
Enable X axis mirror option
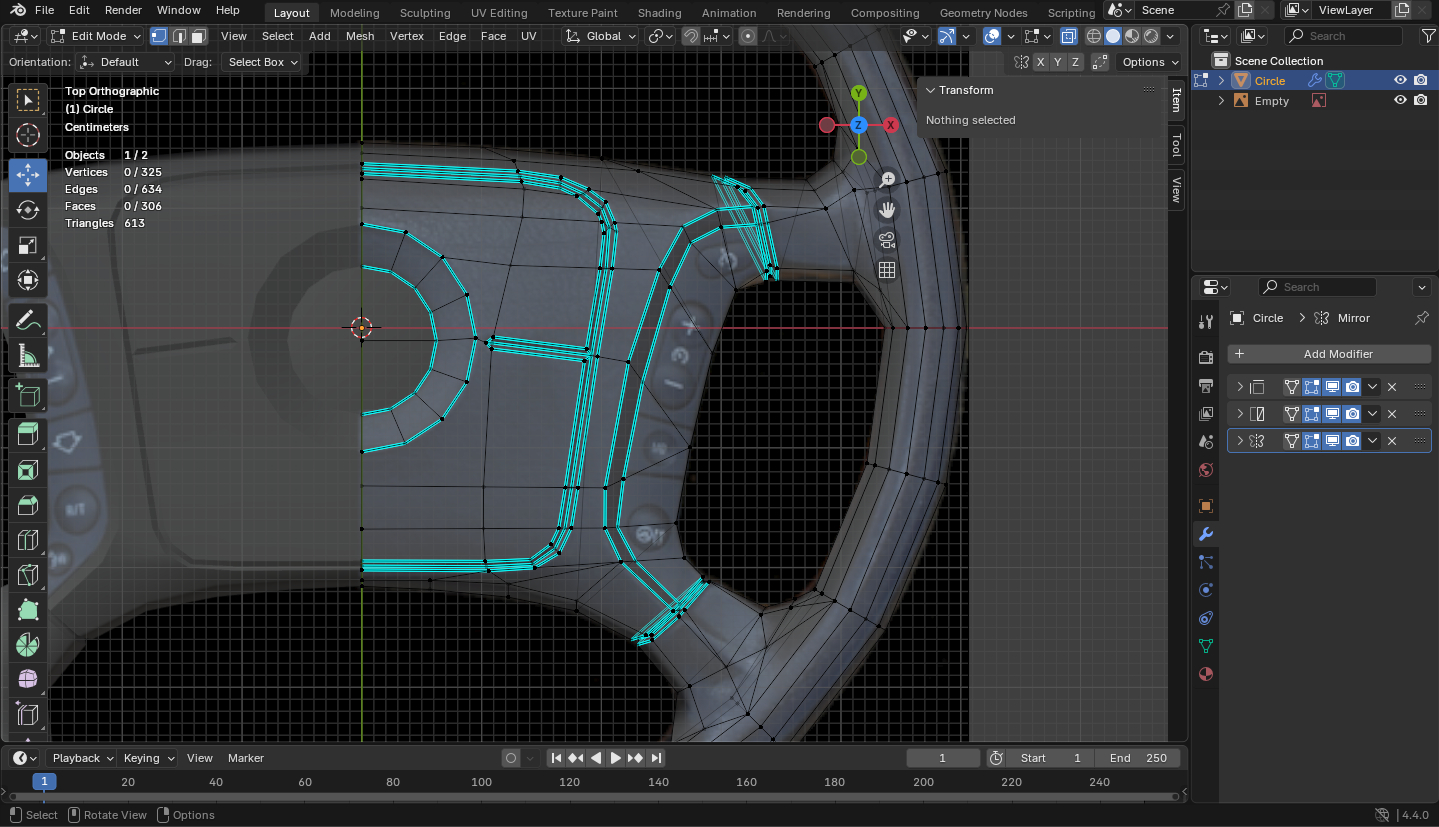pos(1041,62)
